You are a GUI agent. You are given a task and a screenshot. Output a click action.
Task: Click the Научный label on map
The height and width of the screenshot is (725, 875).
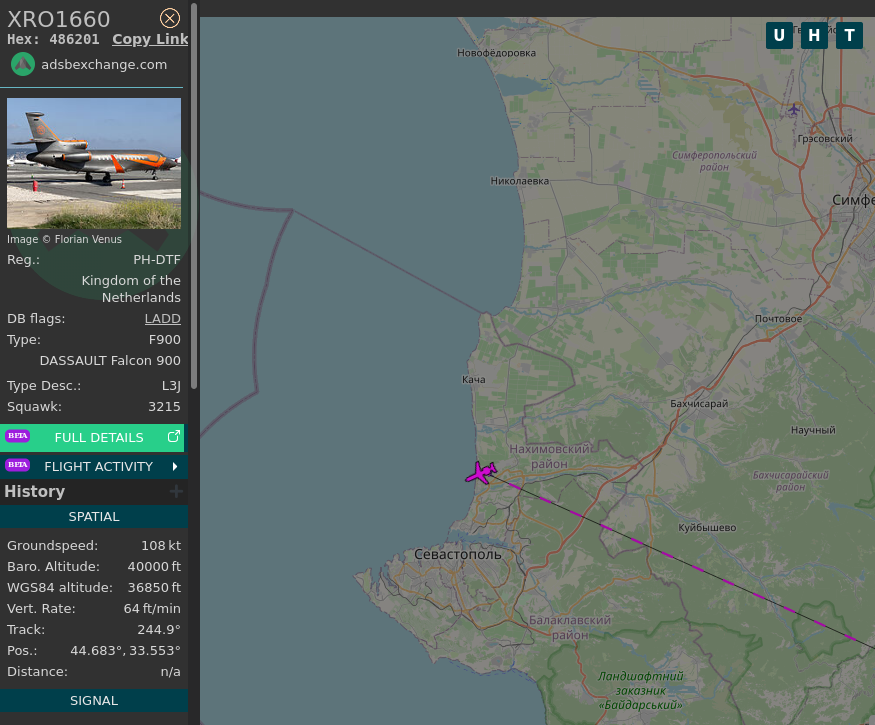813,430
